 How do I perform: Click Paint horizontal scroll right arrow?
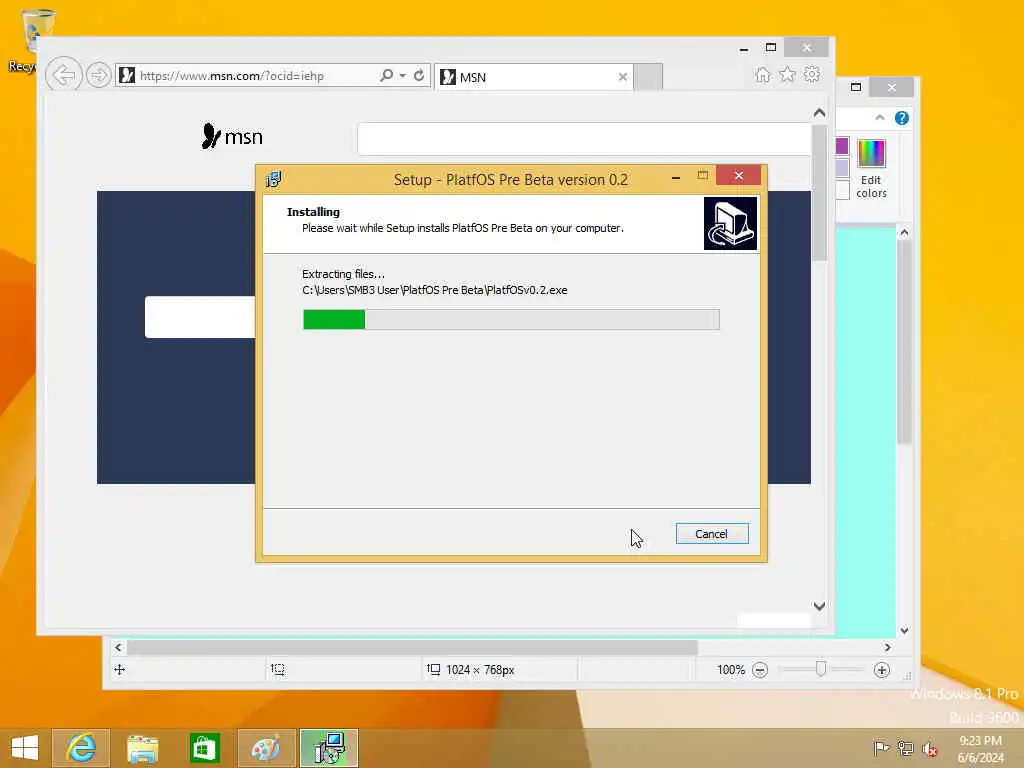[888, 647]
